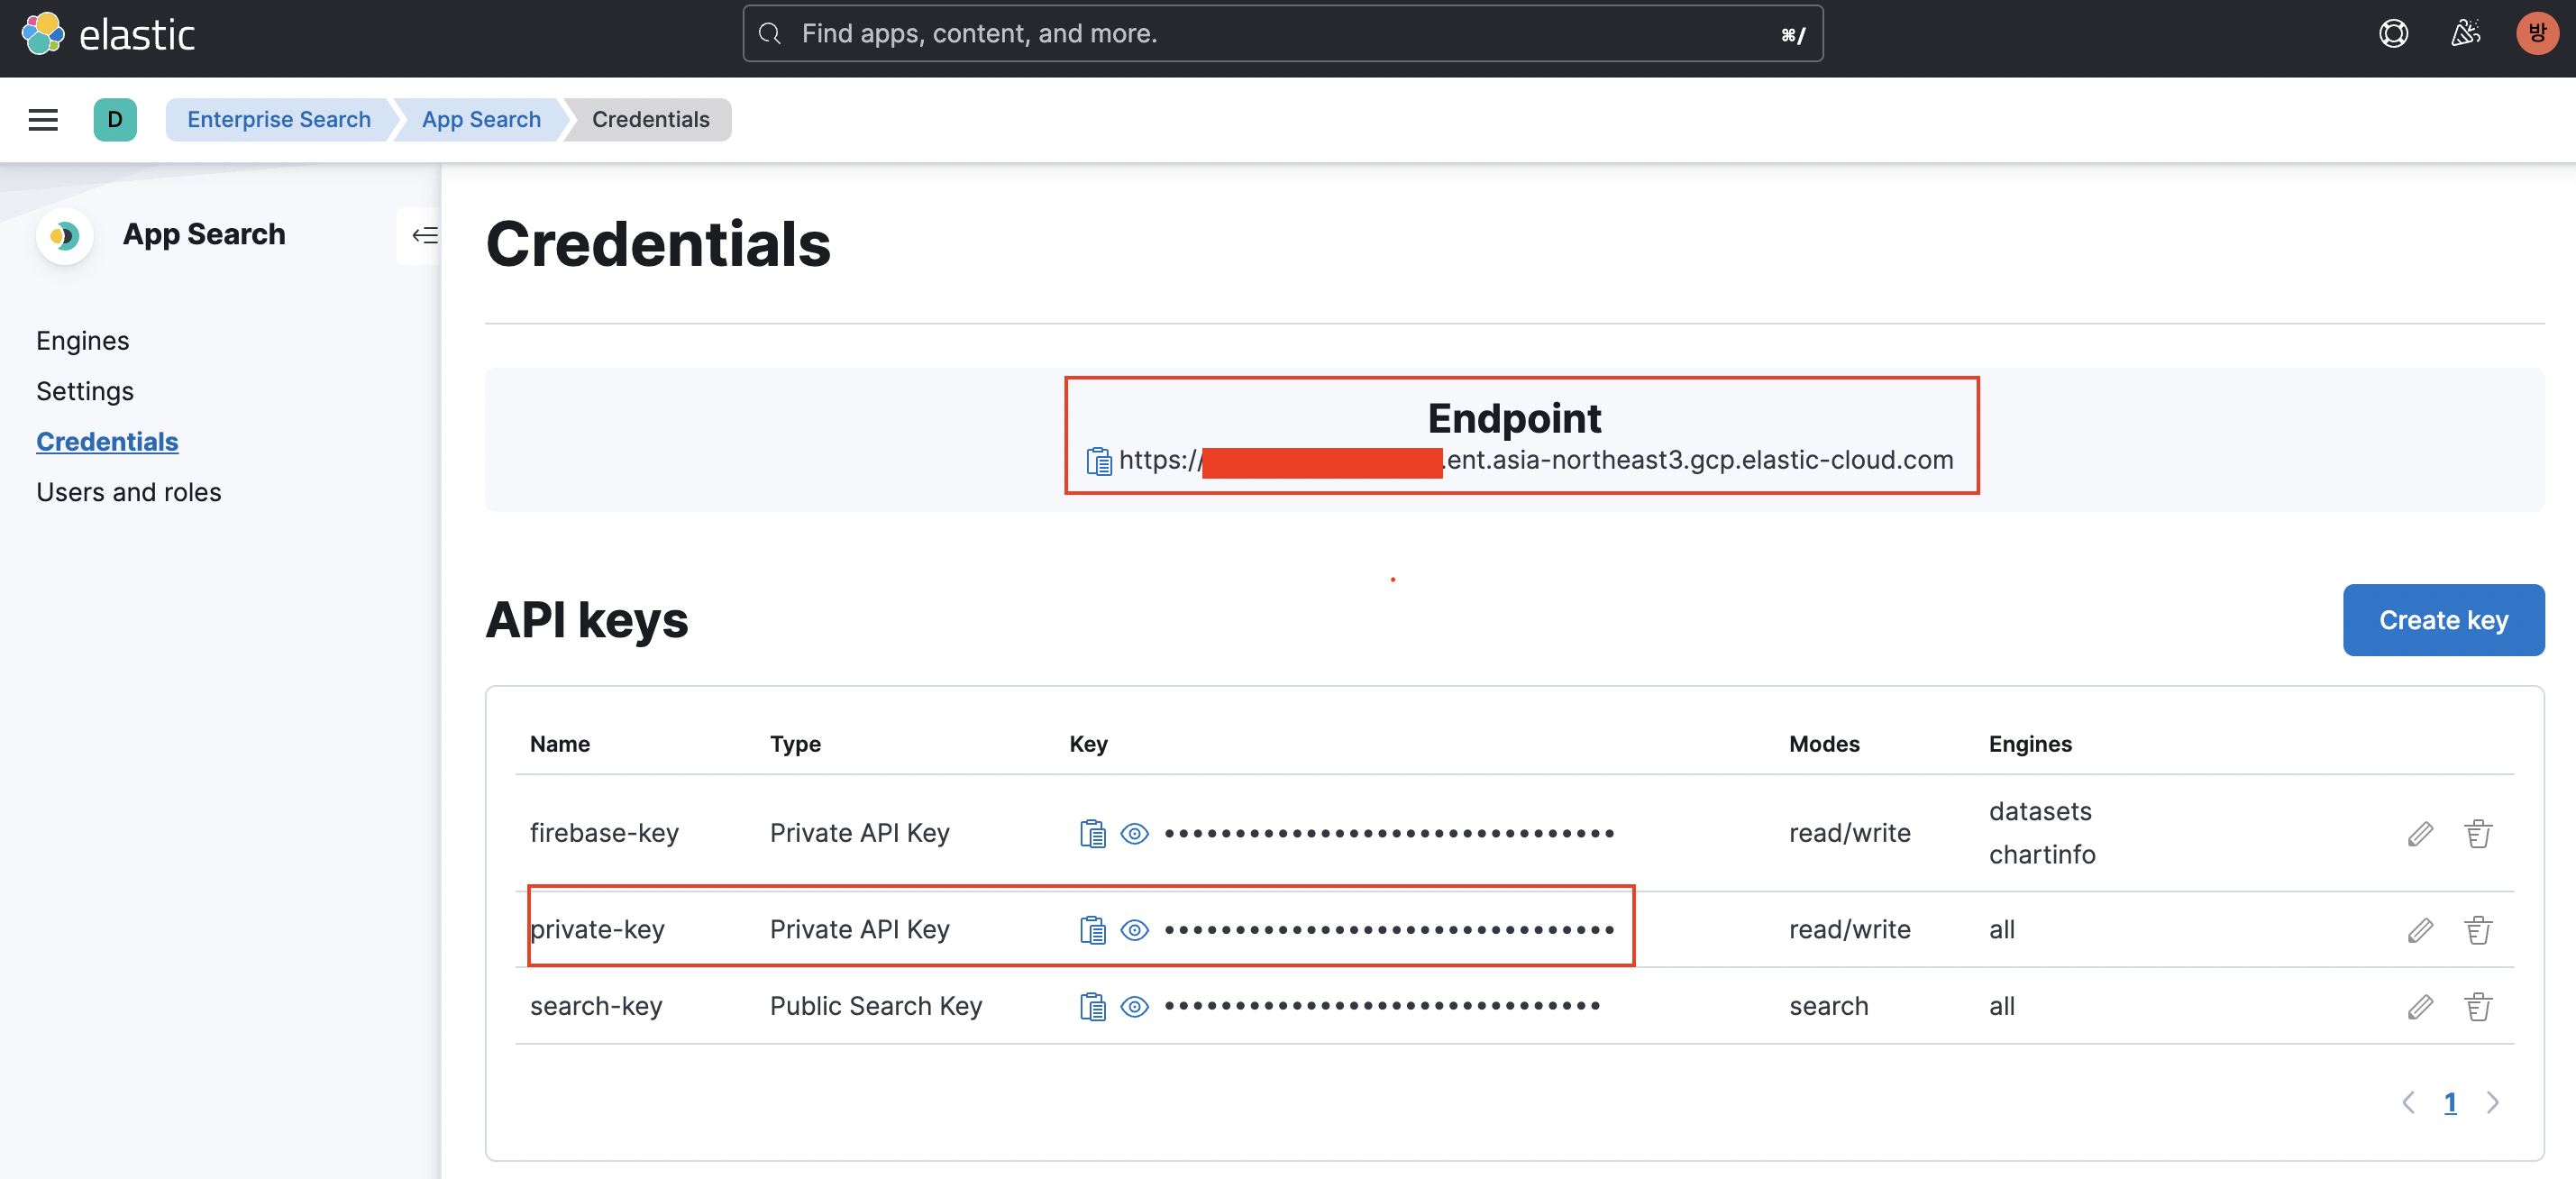Viewport: 2576px width, 1179px height.
Task: Click the Find apps search field
Action: click(1281, 34)
